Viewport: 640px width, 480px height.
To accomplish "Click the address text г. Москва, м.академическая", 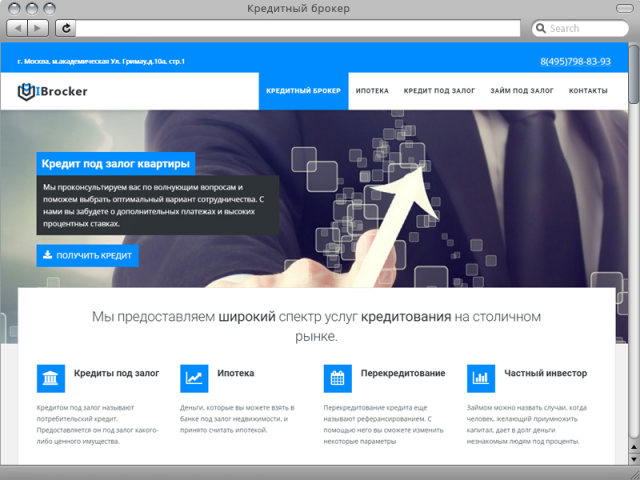I will click(x=101, y=62).
